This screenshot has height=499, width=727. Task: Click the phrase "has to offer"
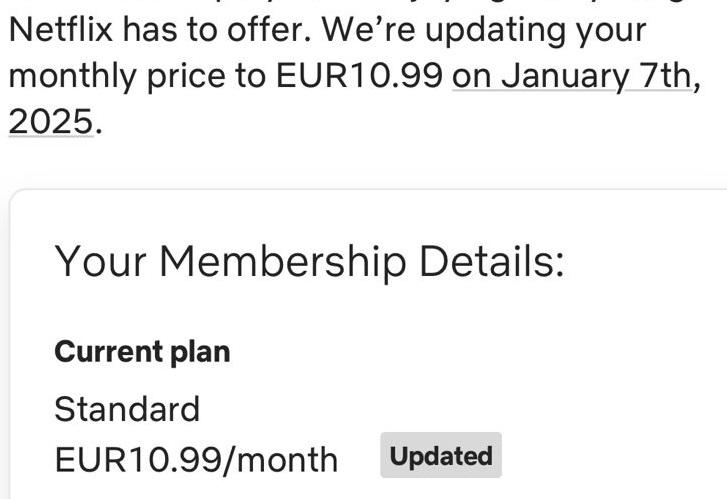[211, 29]
